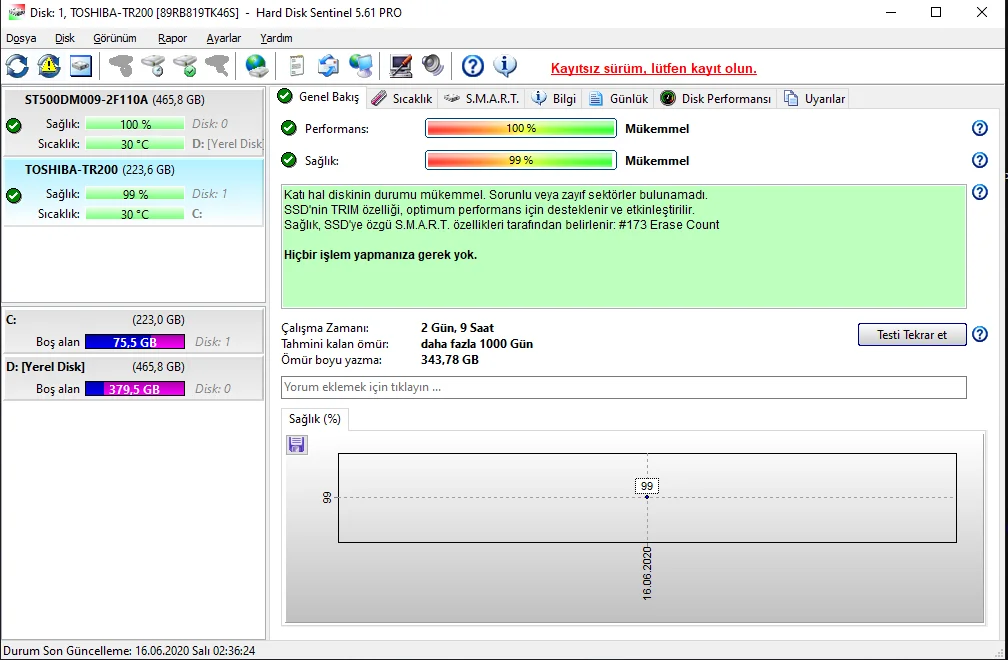1008x660 pixels.
Task: Switch to the Disk Performansı tab
Action: coord(716,98)
